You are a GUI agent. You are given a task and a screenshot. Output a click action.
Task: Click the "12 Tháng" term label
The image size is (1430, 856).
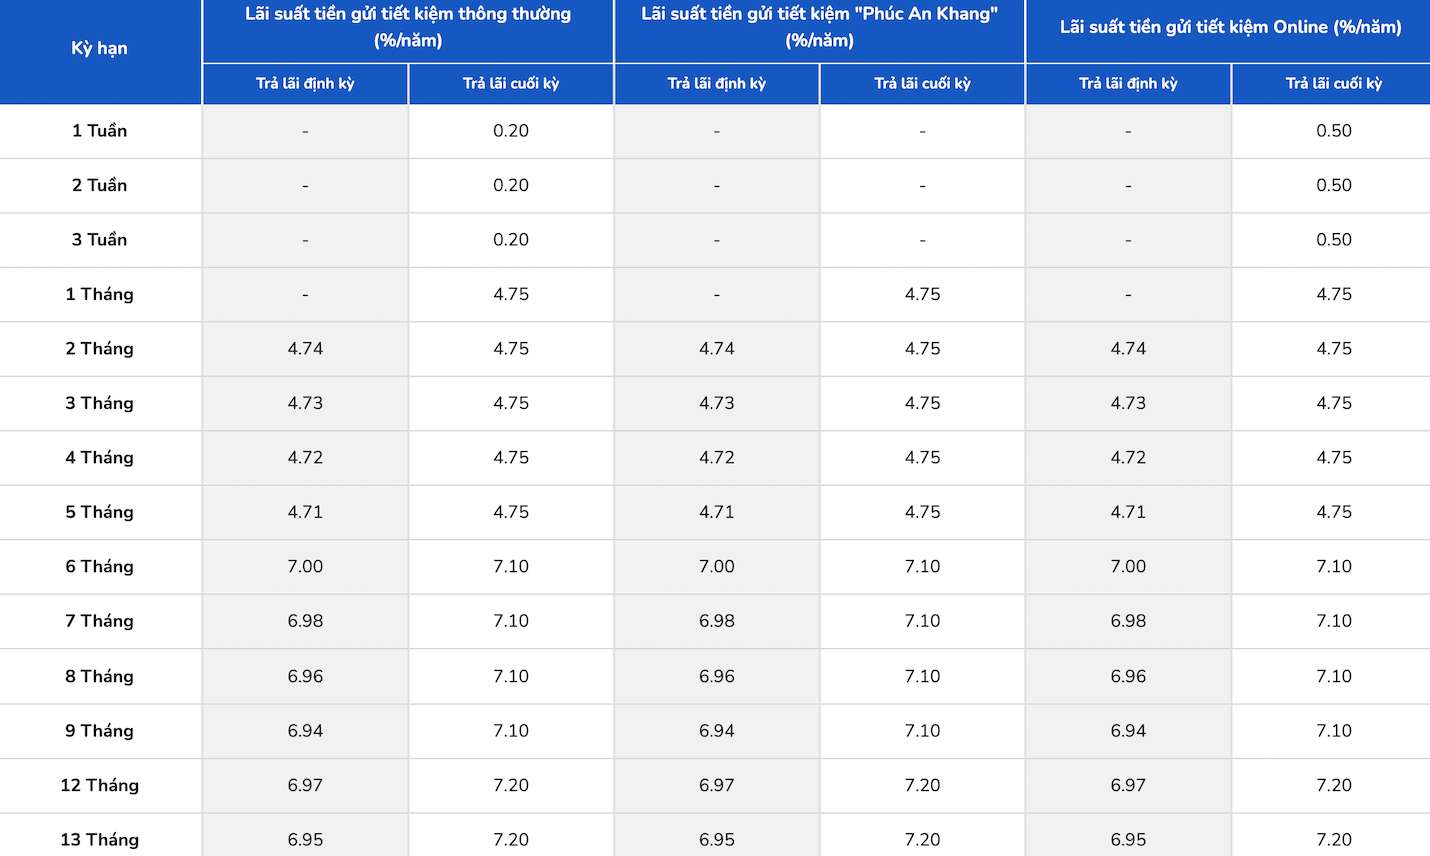point(100,785)
